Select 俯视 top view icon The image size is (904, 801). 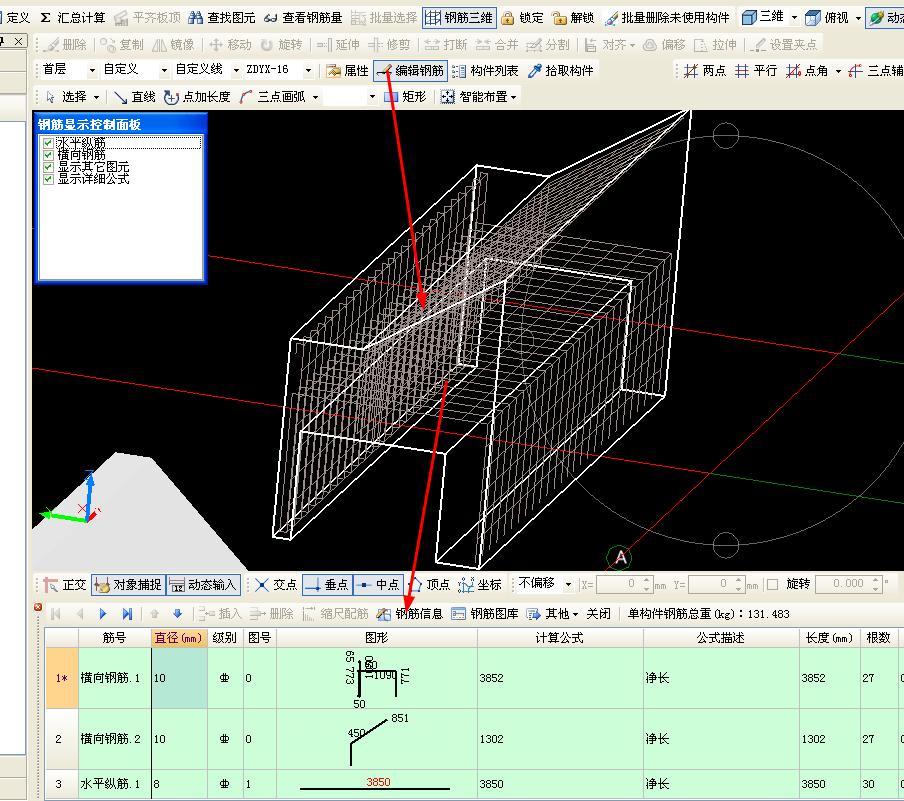pyautogui.click(x=812, y=18)
